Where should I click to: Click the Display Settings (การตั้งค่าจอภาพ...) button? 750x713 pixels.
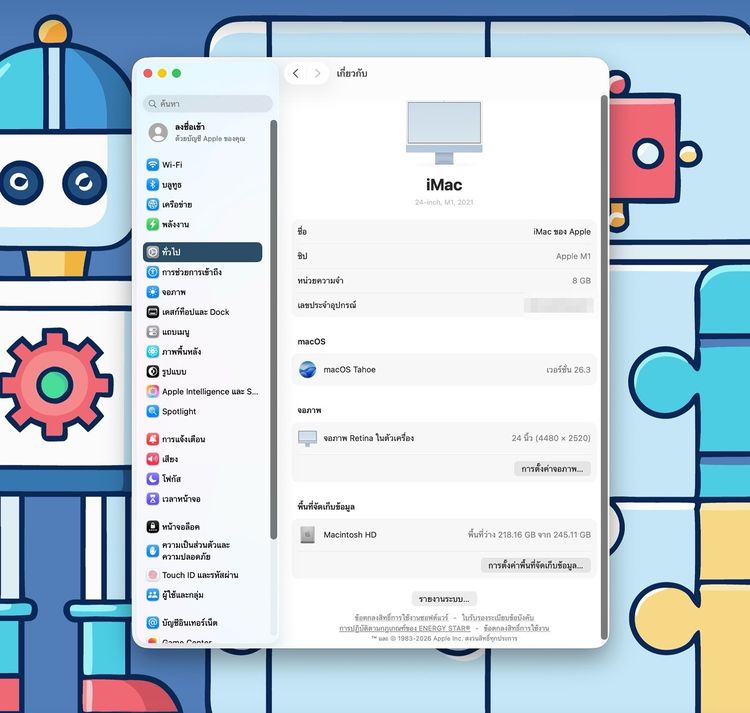(553, 468)
